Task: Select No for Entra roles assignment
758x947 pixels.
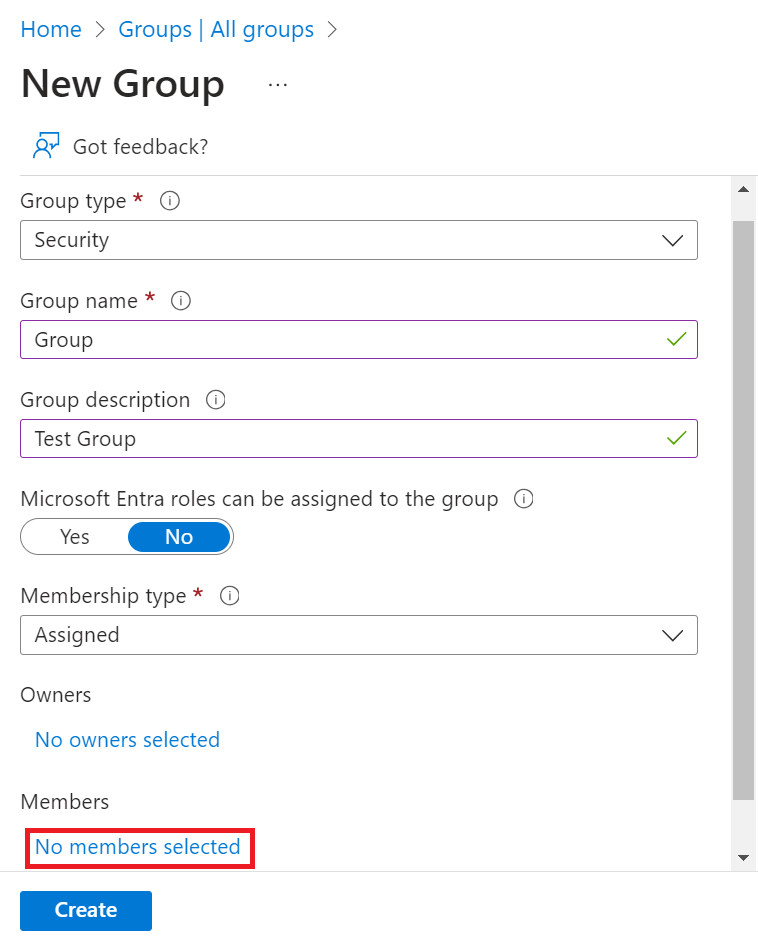Action: [x=179, y=537]
